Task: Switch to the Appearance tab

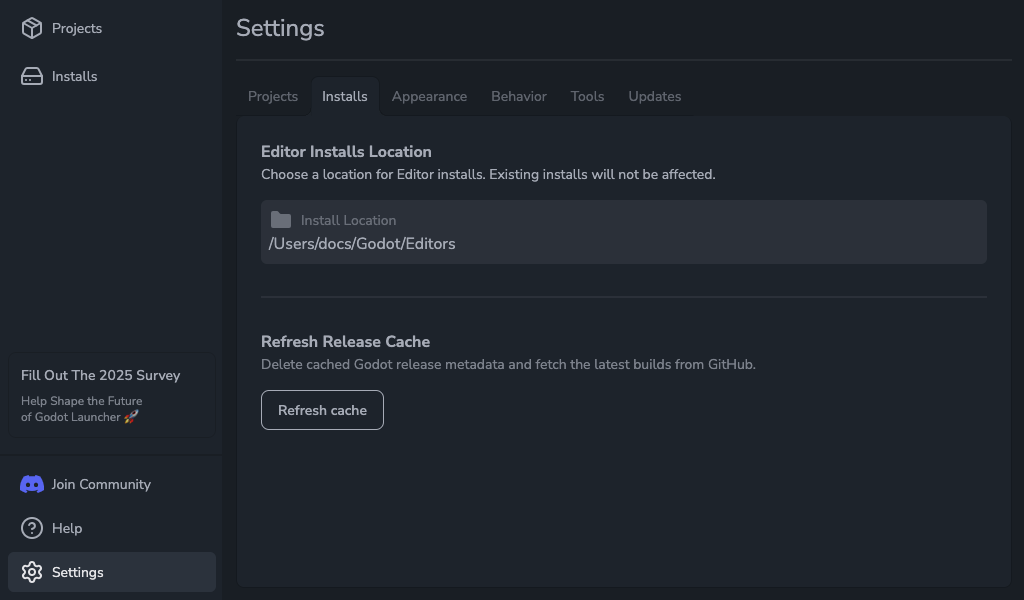Action: pos(429,96)
